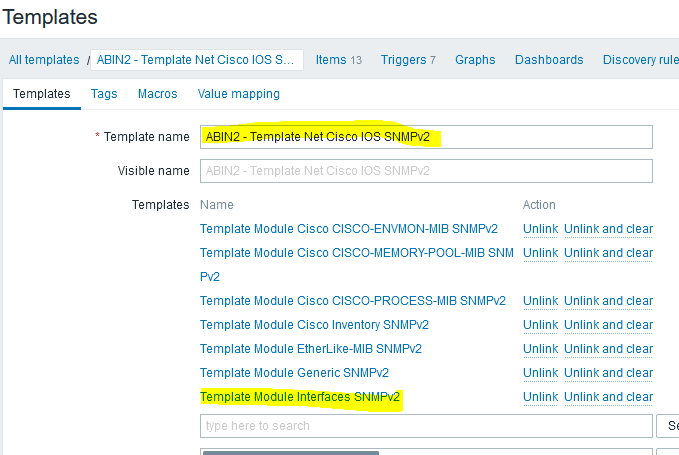Open Template Module Generic SNMPv2
Image resolution: width=679 pixels, height=455 pixels.
coord(294,373)
